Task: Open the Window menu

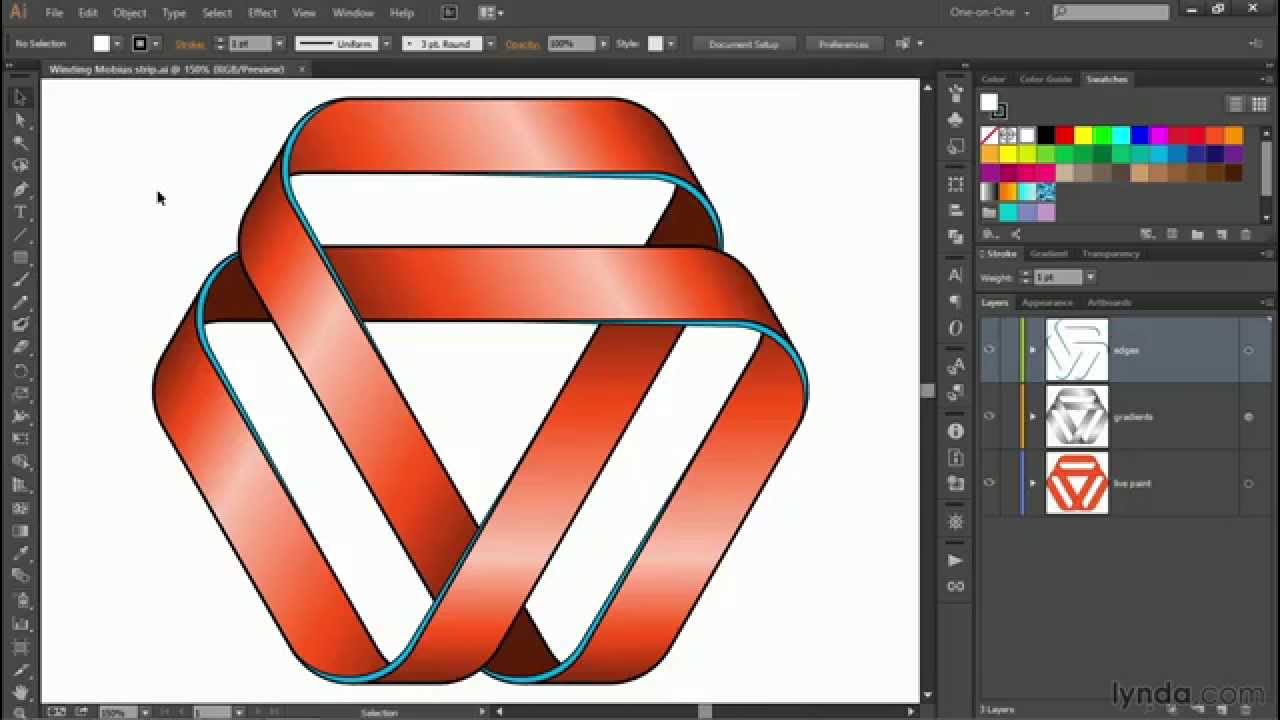Action: point(353,12)
